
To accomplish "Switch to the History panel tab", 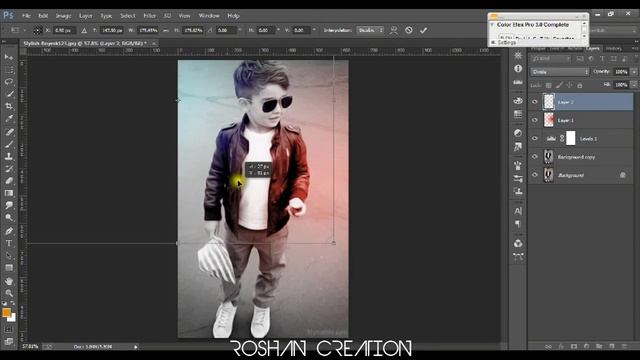I will 613,49.
